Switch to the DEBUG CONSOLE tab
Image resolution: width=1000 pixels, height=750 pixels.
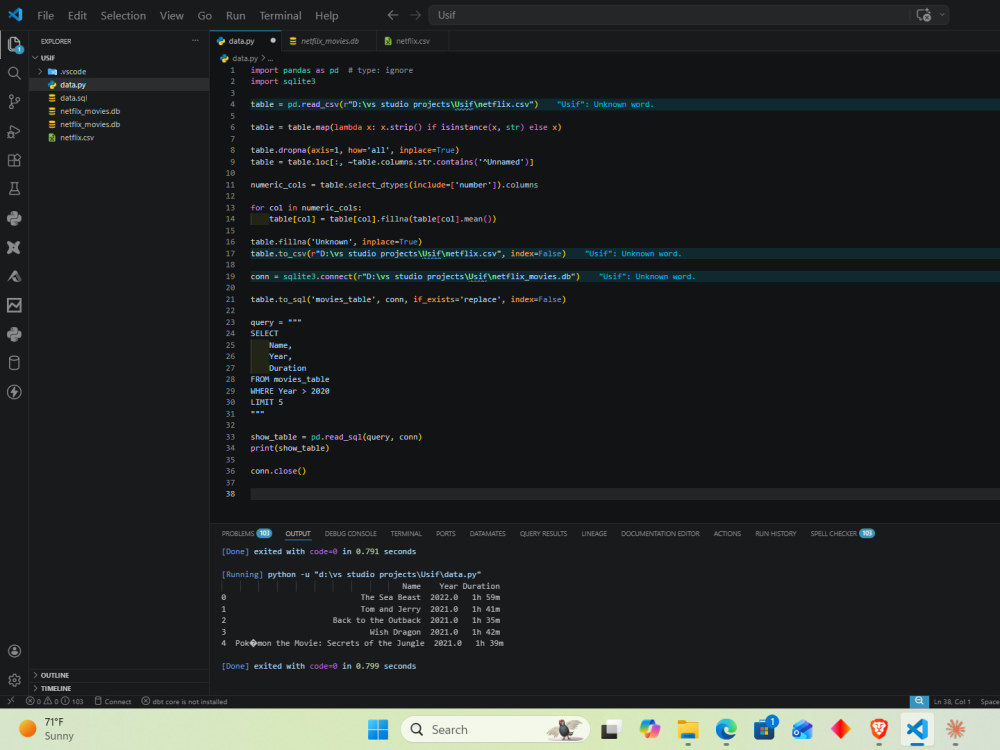click(x=350, y=533)
